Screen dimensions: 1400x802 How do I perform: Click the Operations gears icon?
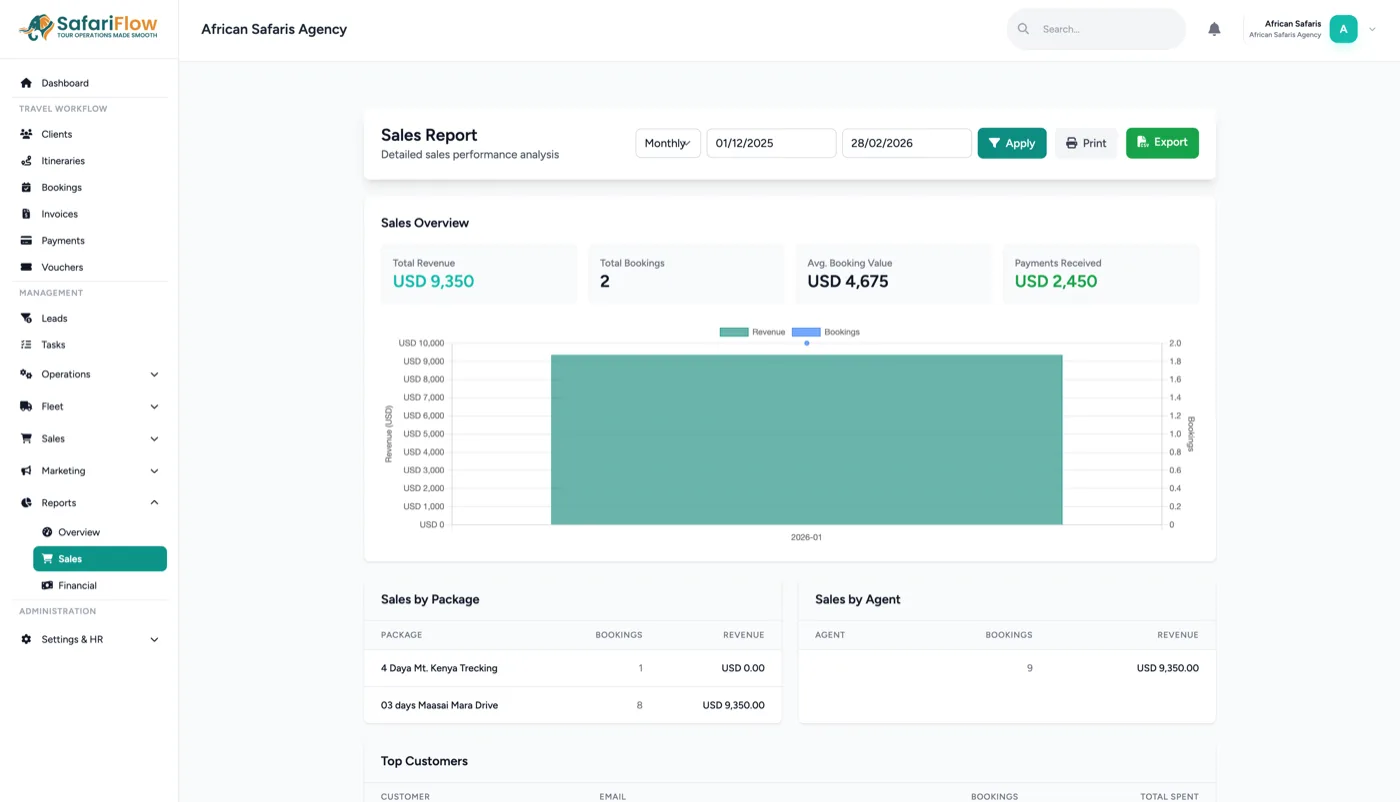pos(26,374)
